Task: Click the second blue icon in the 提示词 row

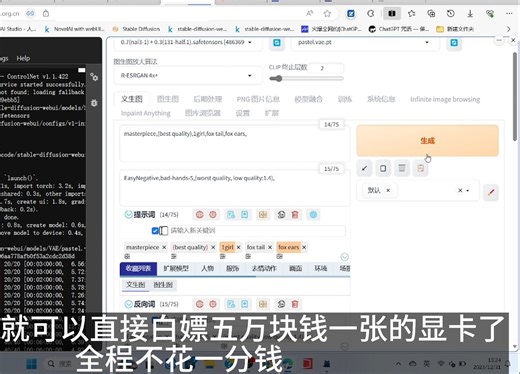Action: (x=245, y=215)
